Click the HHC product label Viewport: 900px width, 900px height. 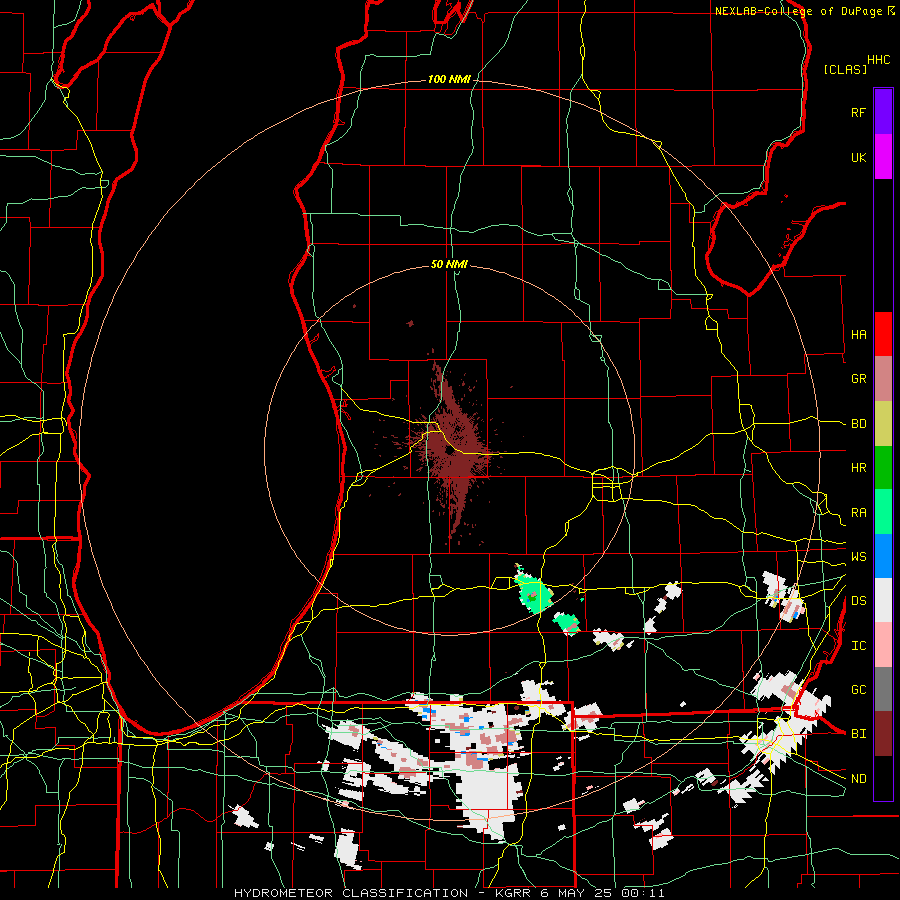coord(878,60)
